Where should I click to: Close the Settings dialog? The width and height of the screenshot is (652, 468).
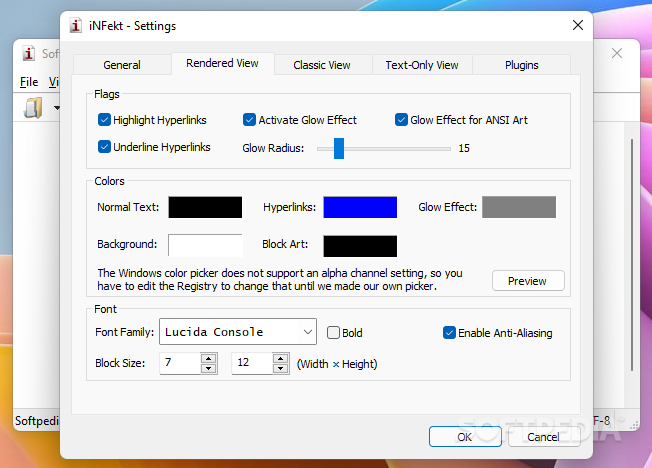pos(578,25)
